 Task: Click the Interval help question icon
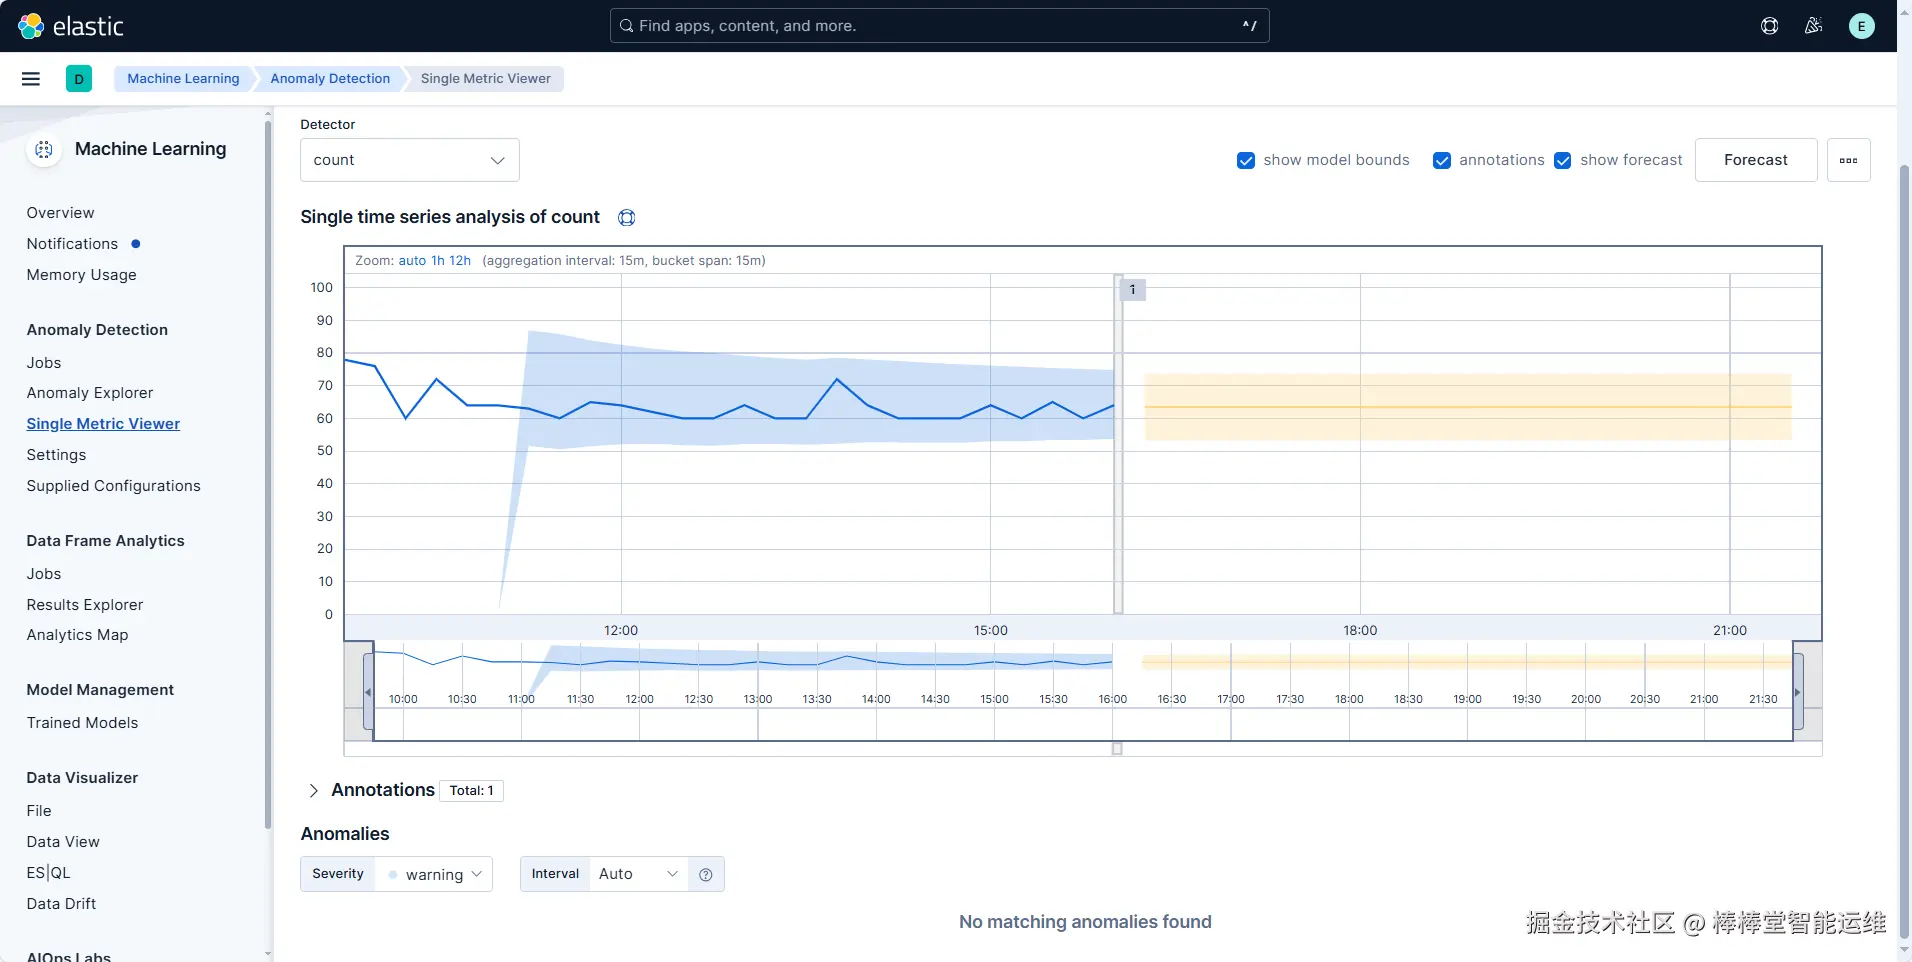point(706,874)
